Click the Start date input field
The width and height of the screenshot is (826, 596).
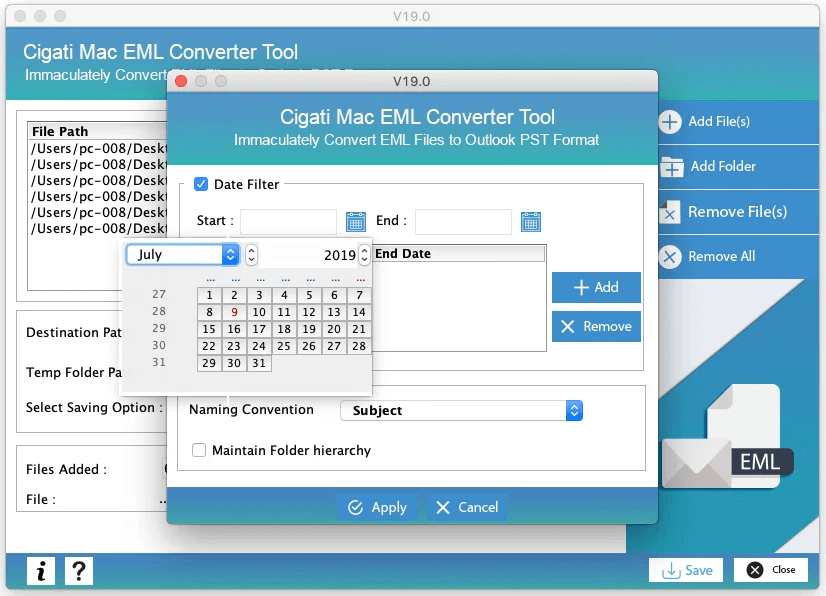[x=288, y=221]
